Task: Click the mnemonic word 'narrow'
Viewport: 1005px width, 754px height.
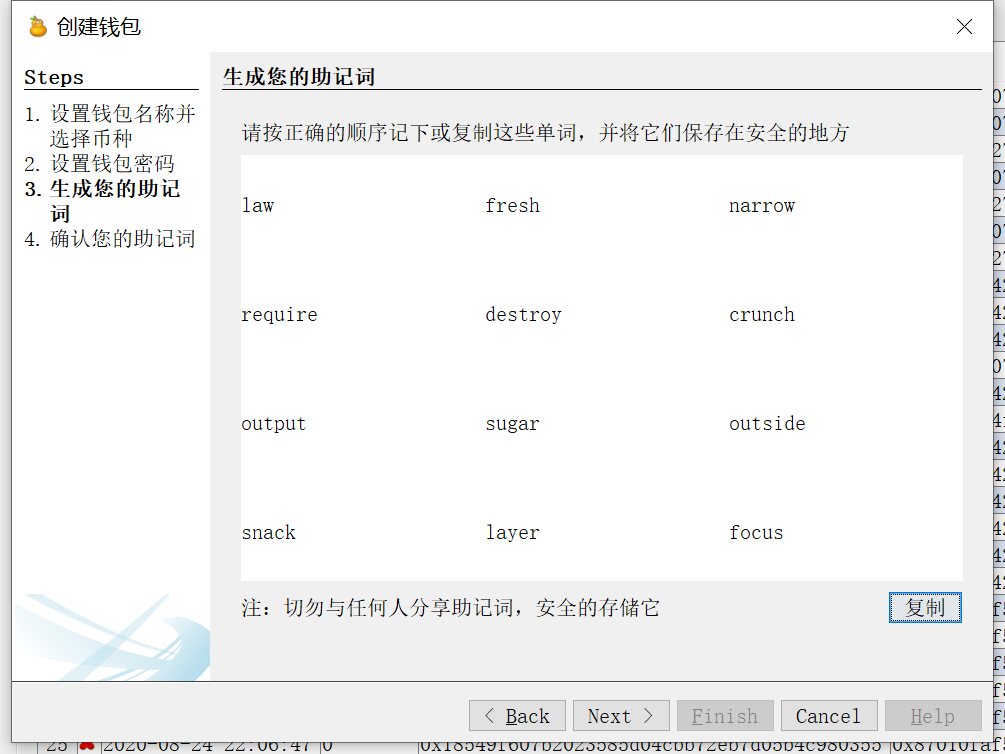Action: point(761,206)
